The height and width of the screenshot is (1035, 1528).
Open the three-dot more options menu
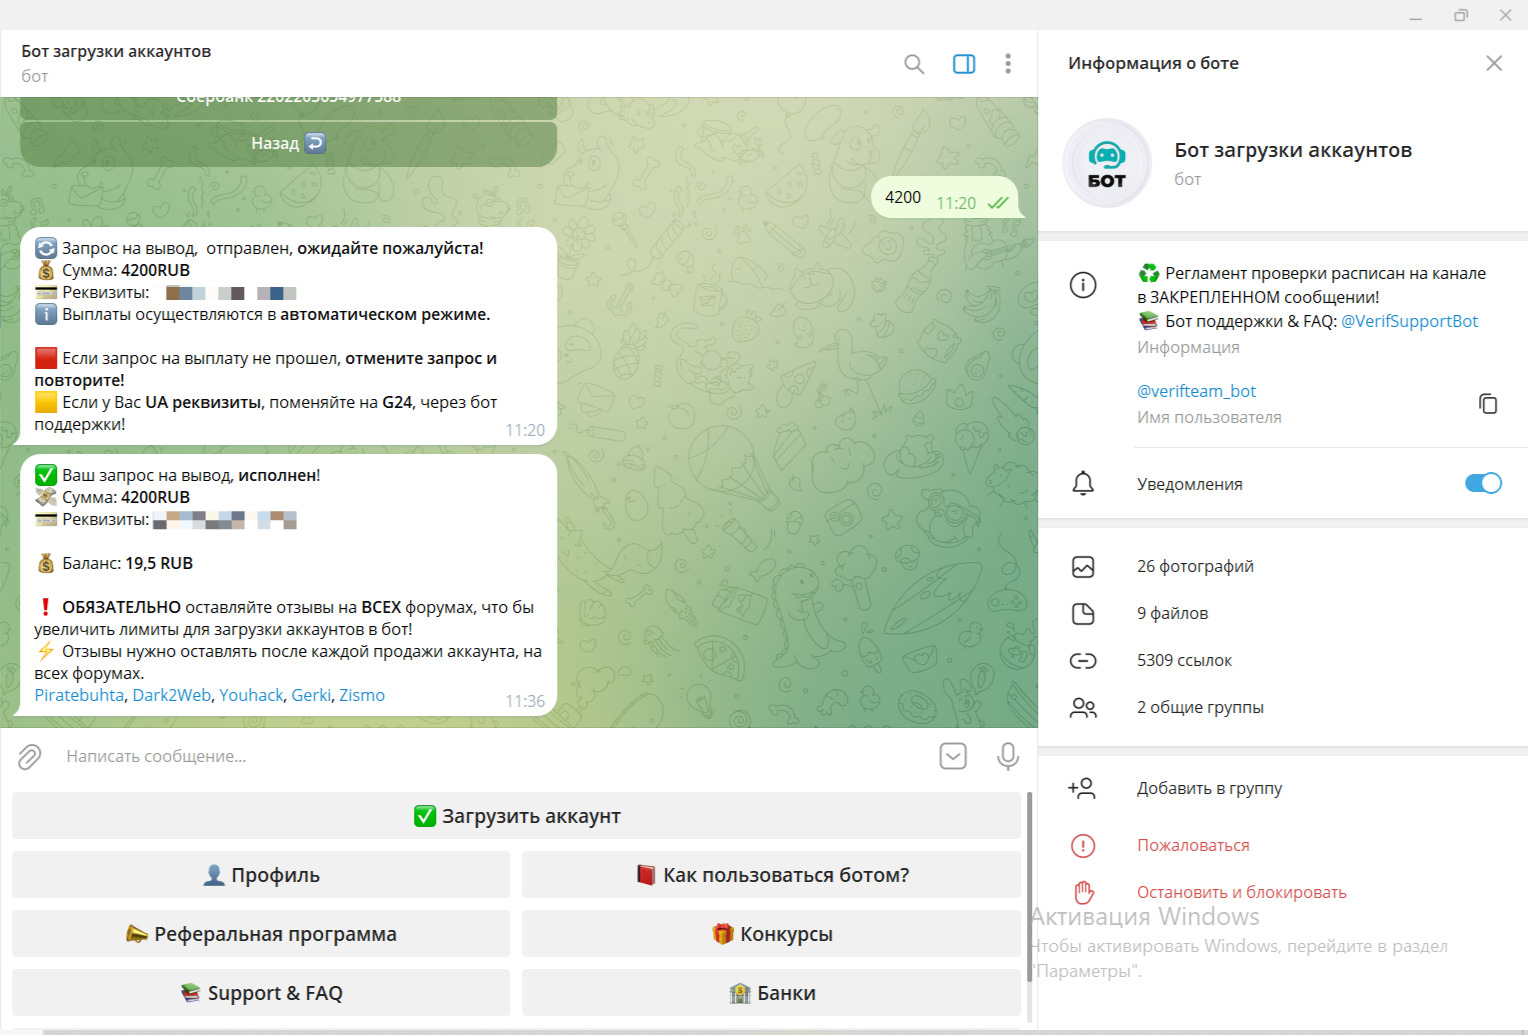[x=1007, y=64]
